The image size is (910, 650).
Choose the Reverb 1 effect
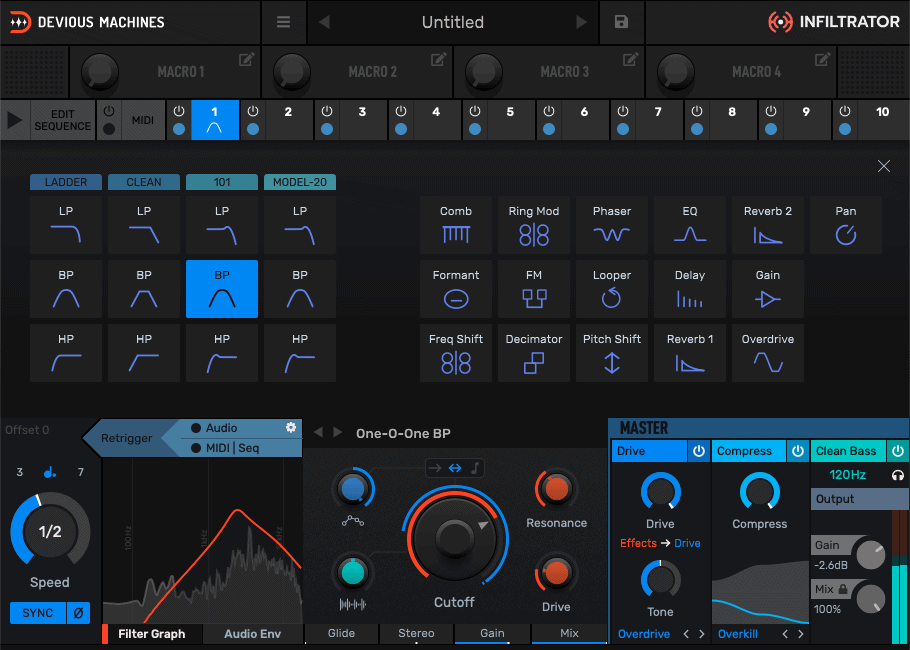coord(689,353)
